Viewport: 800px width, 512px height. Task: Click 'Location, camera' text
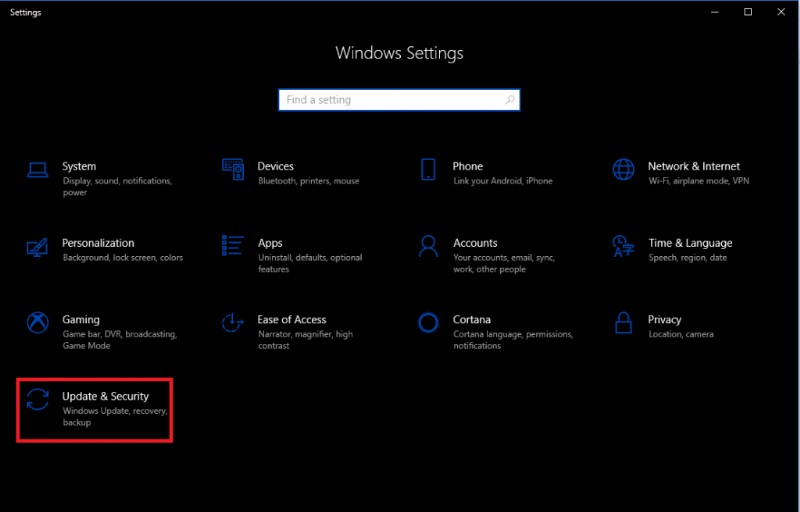[681, 335]
